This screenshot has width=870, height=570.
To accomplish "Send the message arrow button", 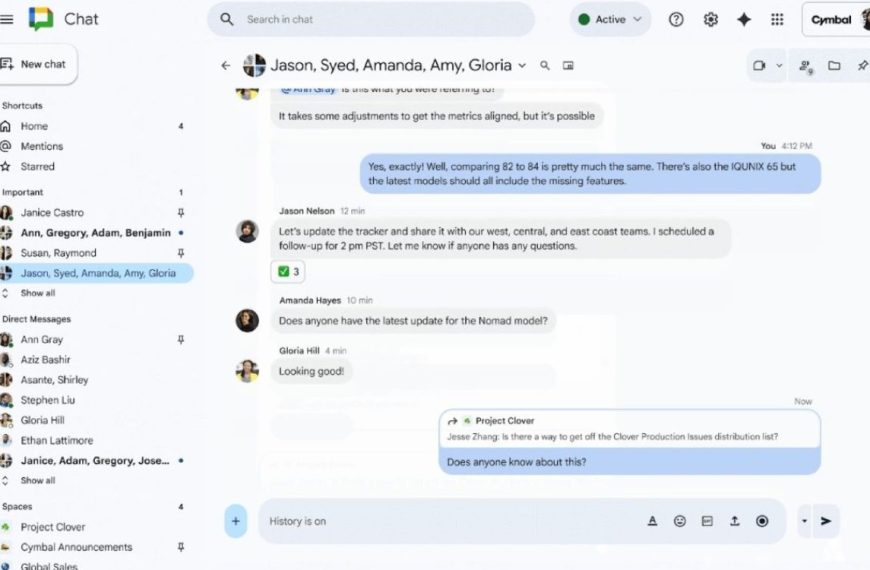I will point(826,521).
